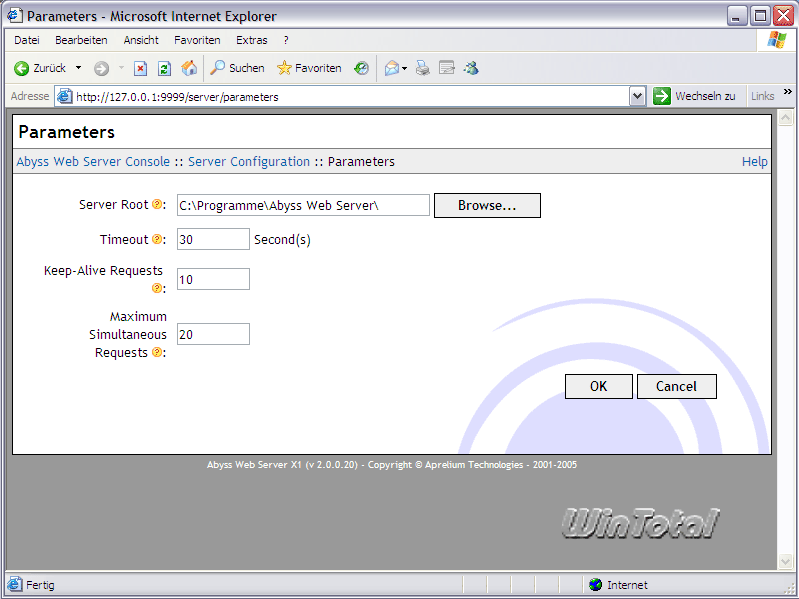This screenshot has height=599, width=799.
Task: Open the Help link
Action: (755, 161)
